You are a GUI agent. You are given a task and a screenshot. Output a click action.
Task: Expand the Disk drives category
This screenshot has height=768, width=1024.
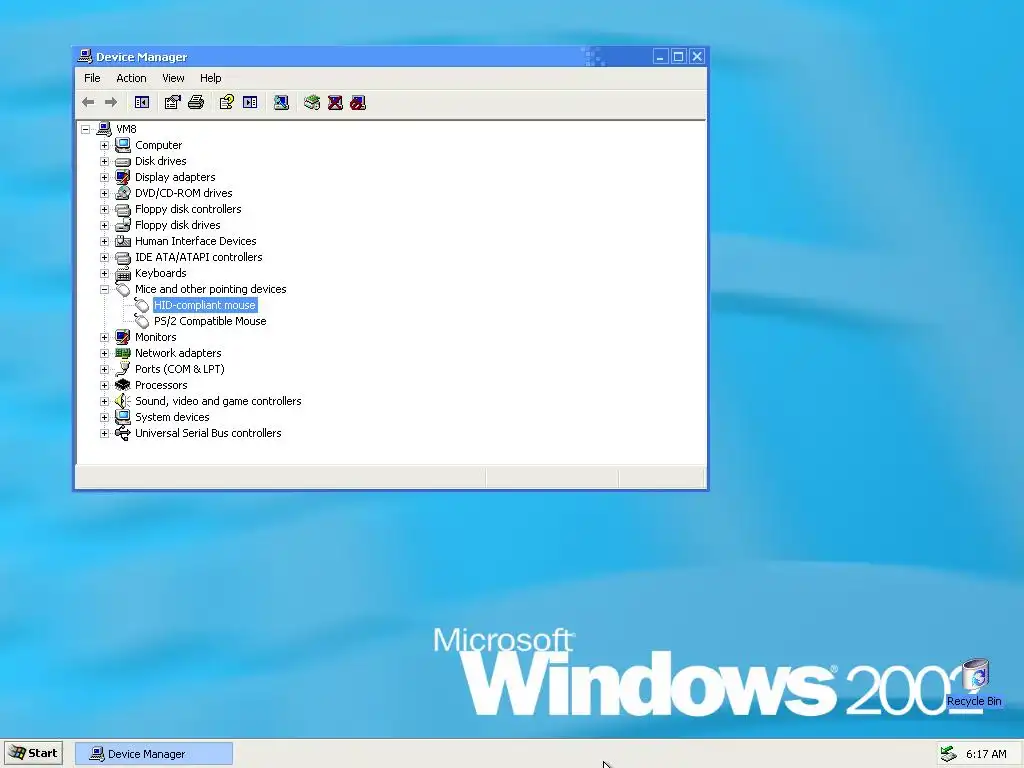pos(104,161)
